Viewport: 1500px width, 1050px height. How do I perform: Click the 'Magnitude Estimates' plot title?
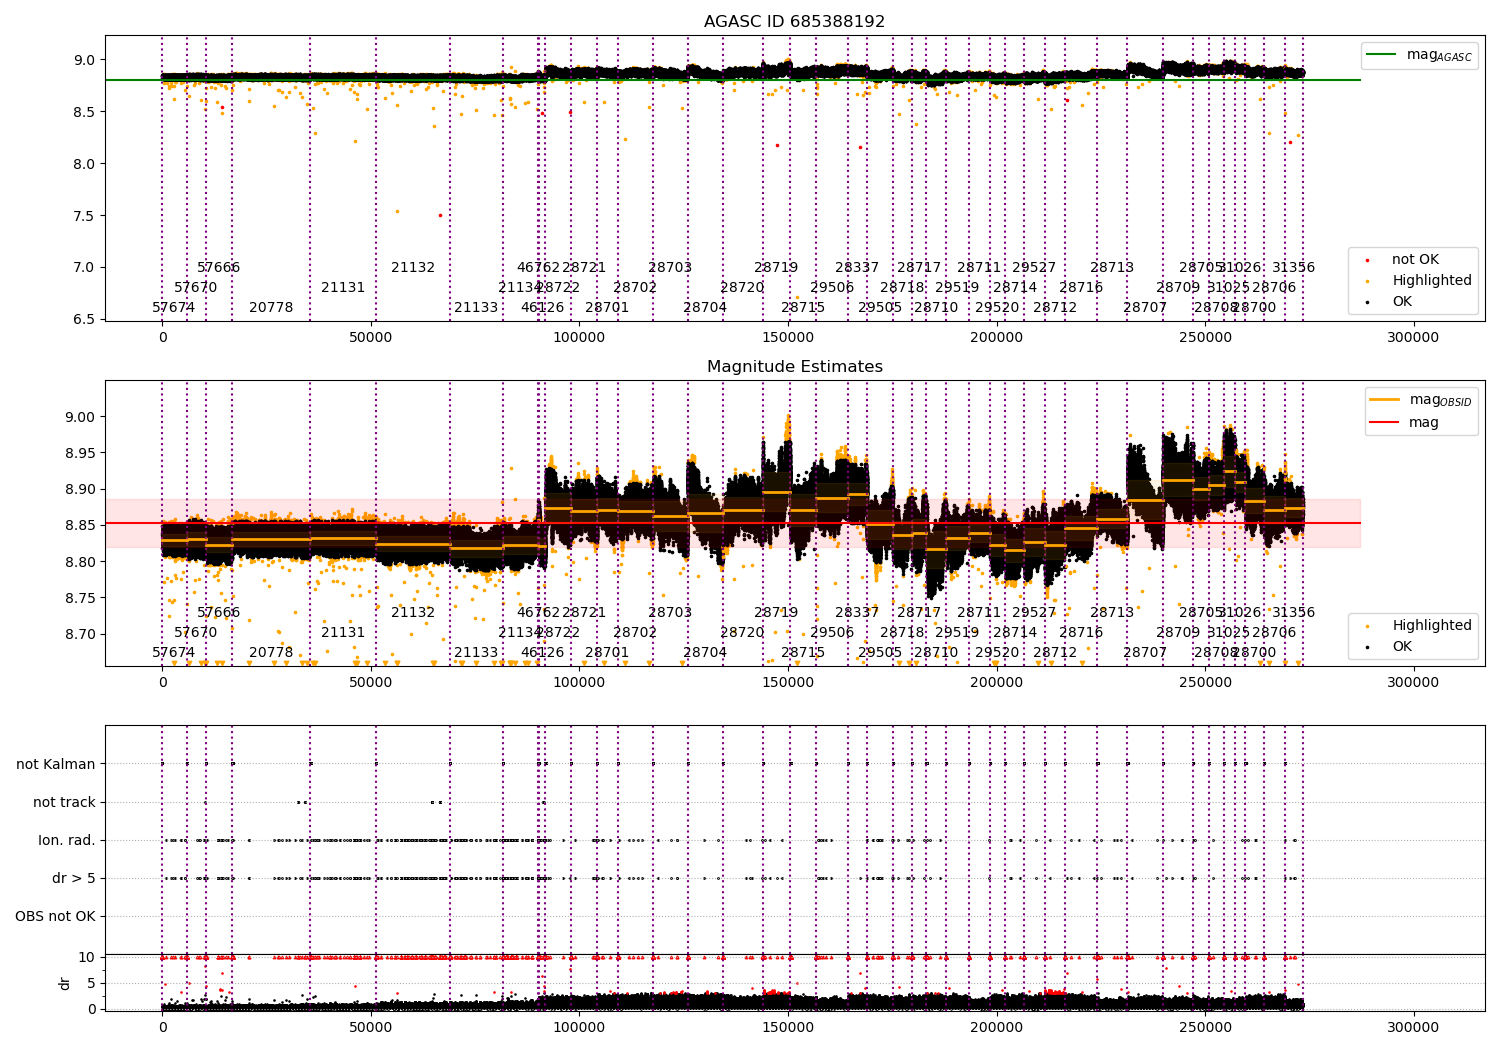point(794,367)
